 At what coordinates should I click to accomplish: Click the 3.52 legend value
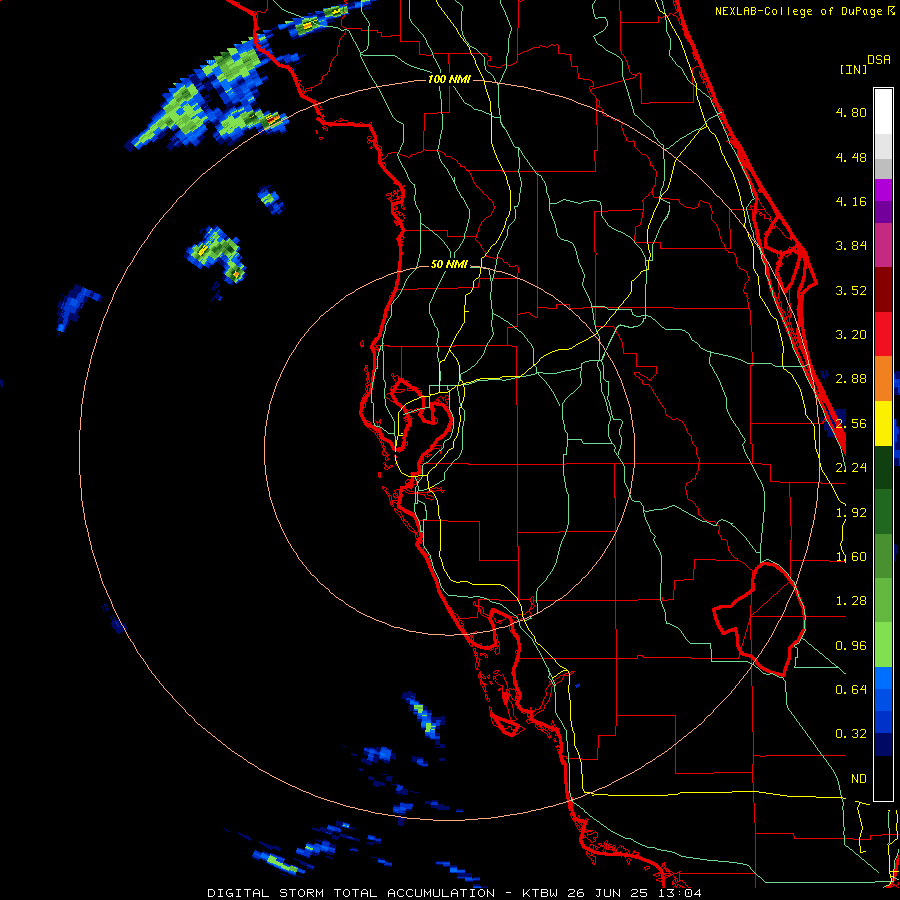pyautogui.click(x=851, y=290)
